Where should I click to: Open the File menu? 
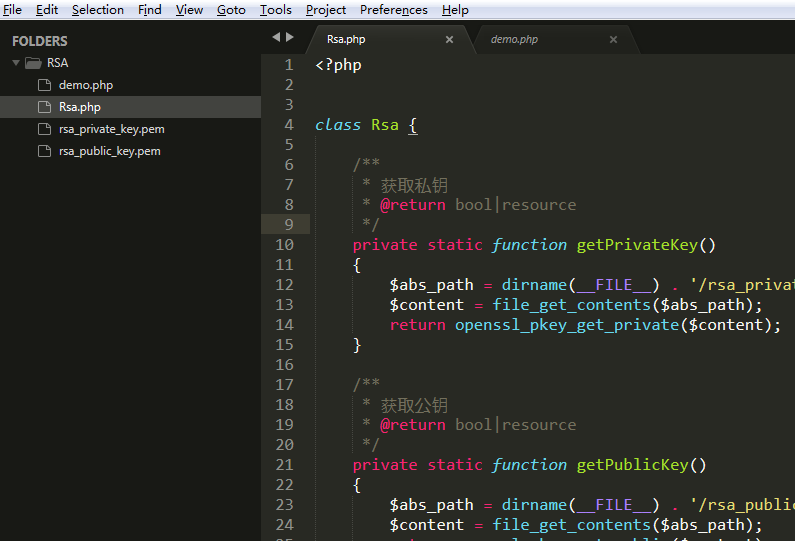(12, 10)
